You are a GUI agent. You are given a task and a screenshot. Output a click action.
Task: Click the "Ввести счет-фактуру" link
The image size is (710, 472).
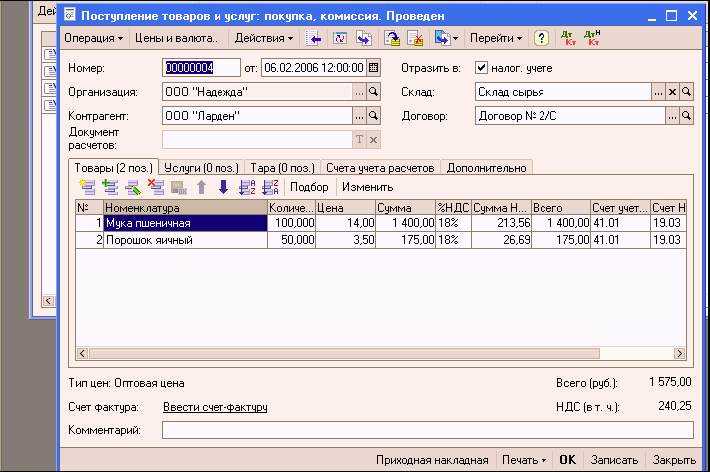pyautogui.click(x=215, y=407)
